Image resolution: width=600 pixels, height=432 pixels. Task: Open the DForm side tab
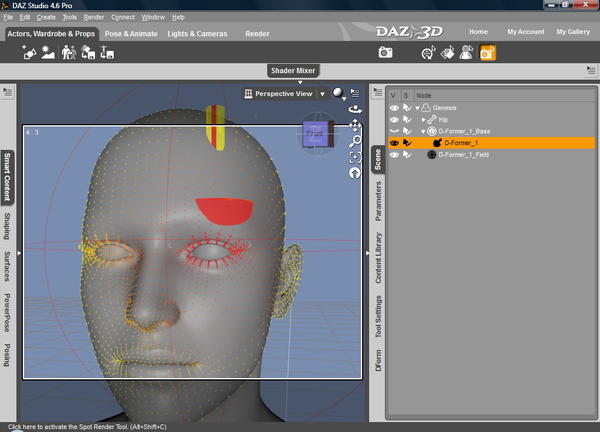point(378,360)
